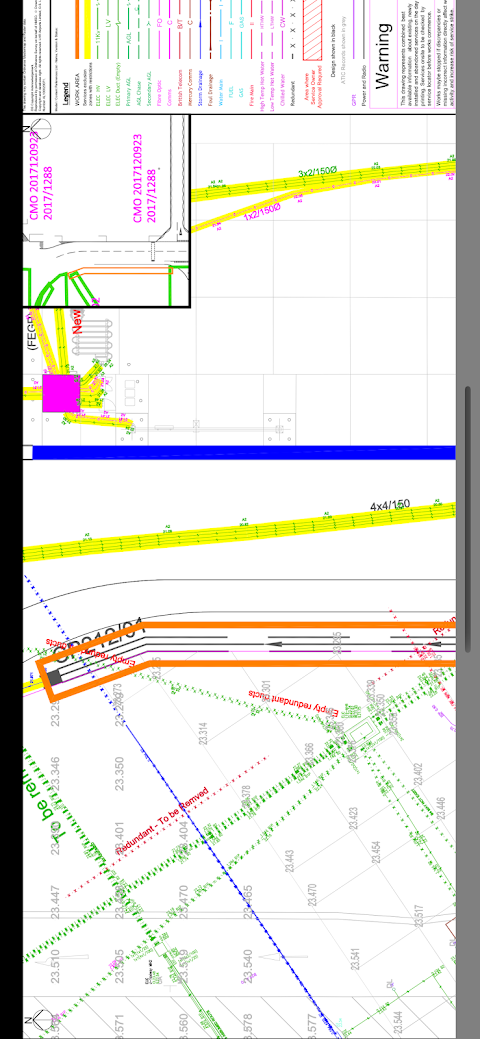Click the 'Legend' title text
480x1039 pixels.
(66, 95)
